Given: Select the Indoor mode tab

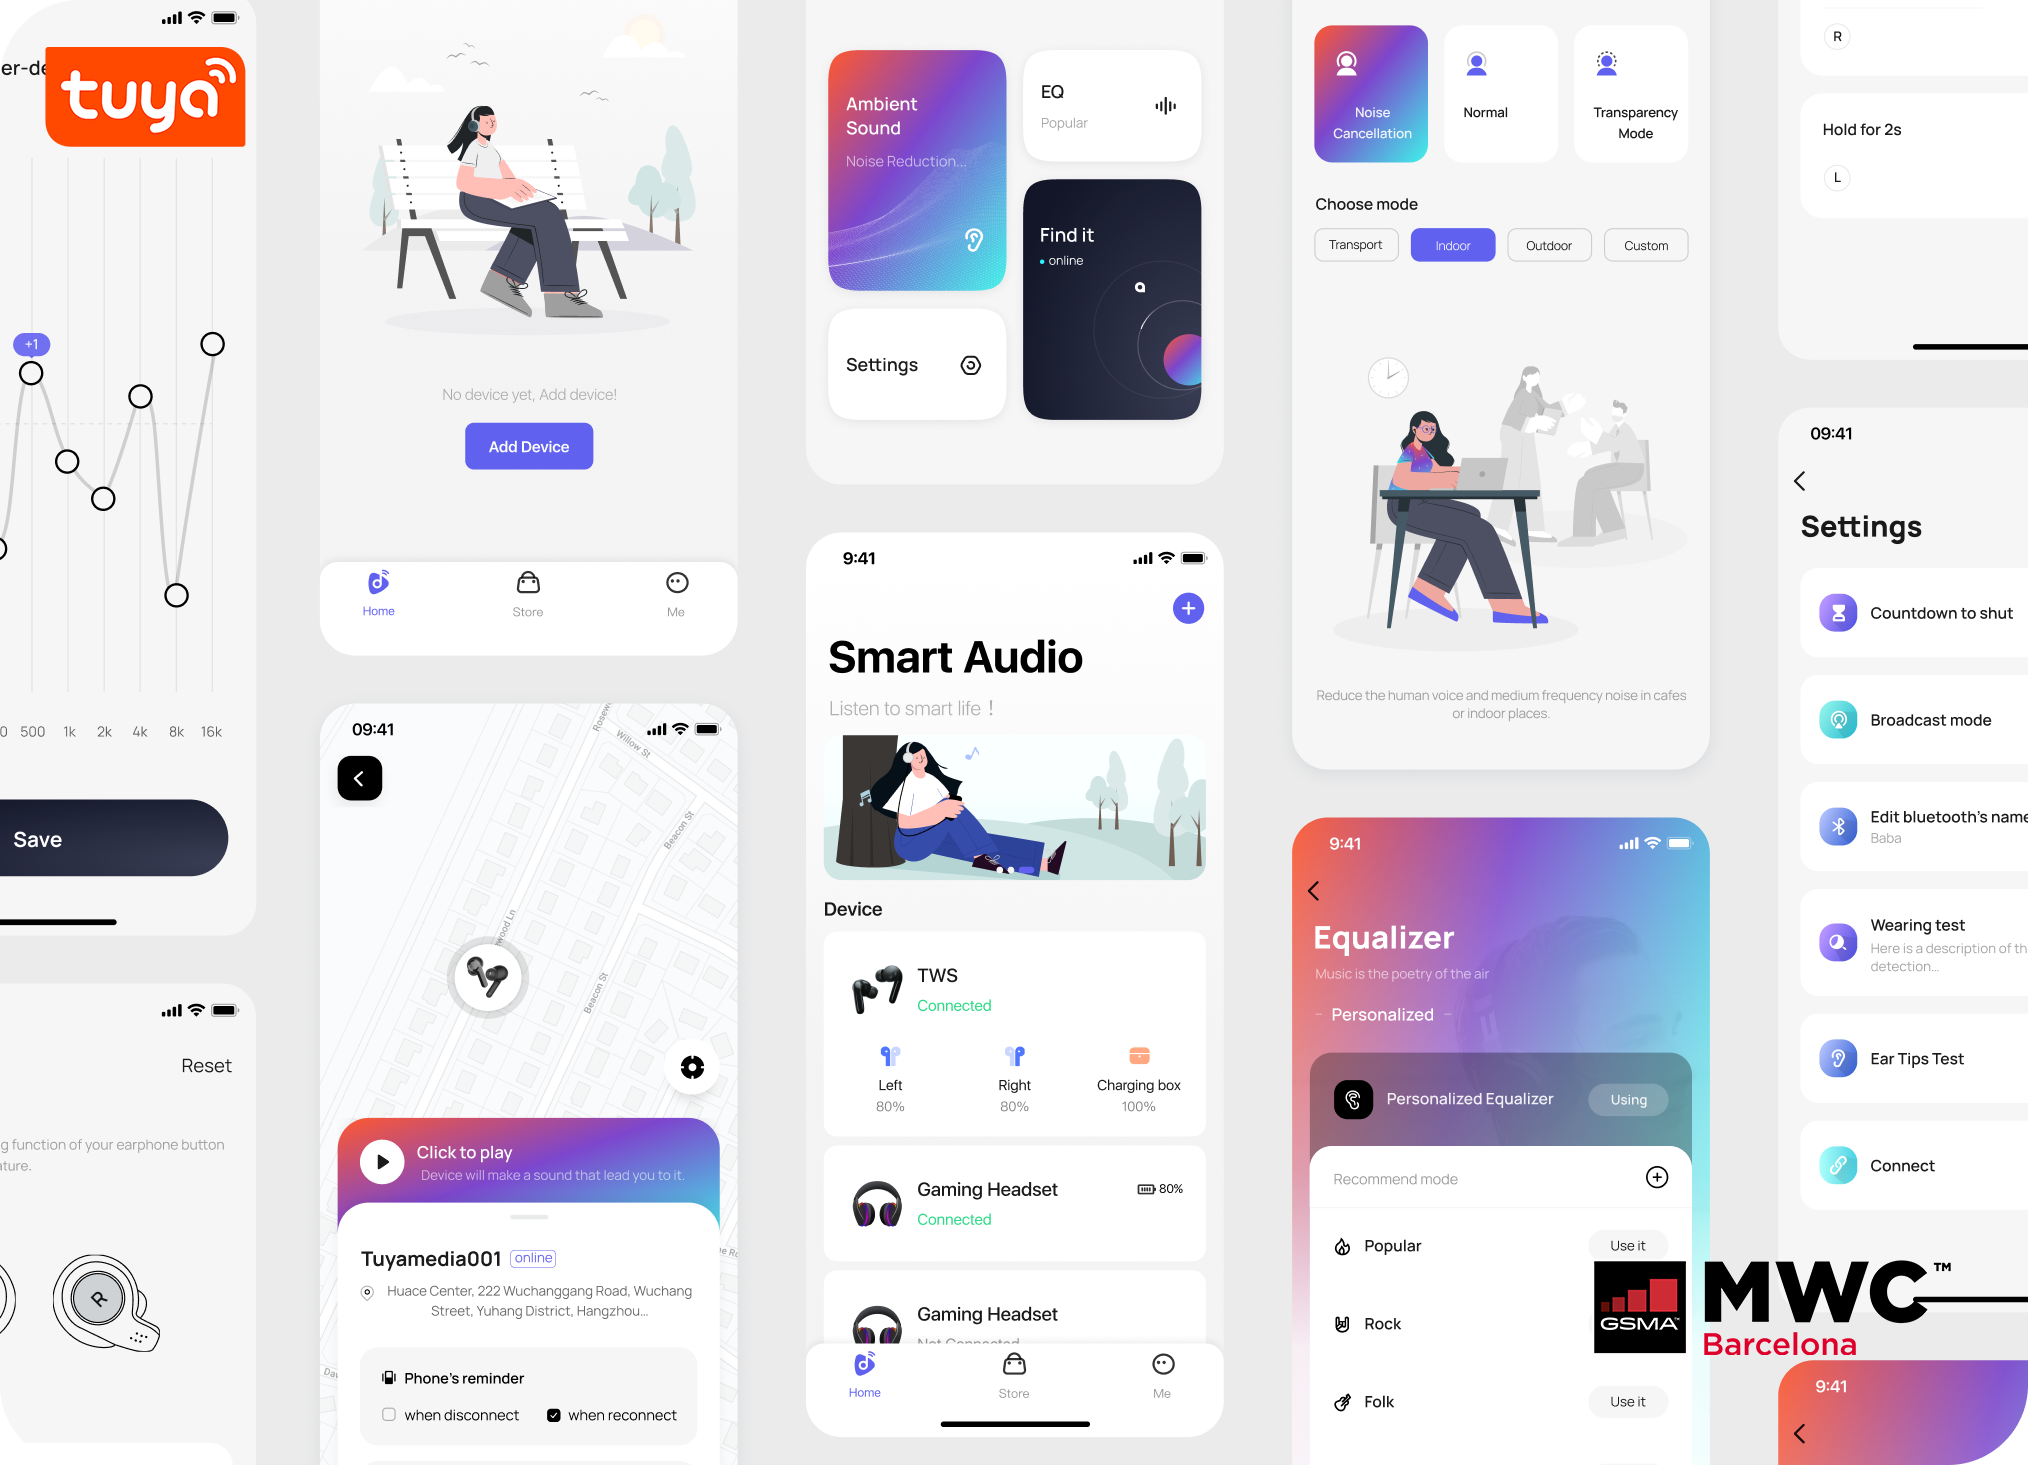Looking at the screenshot, I should point(1450,244).
